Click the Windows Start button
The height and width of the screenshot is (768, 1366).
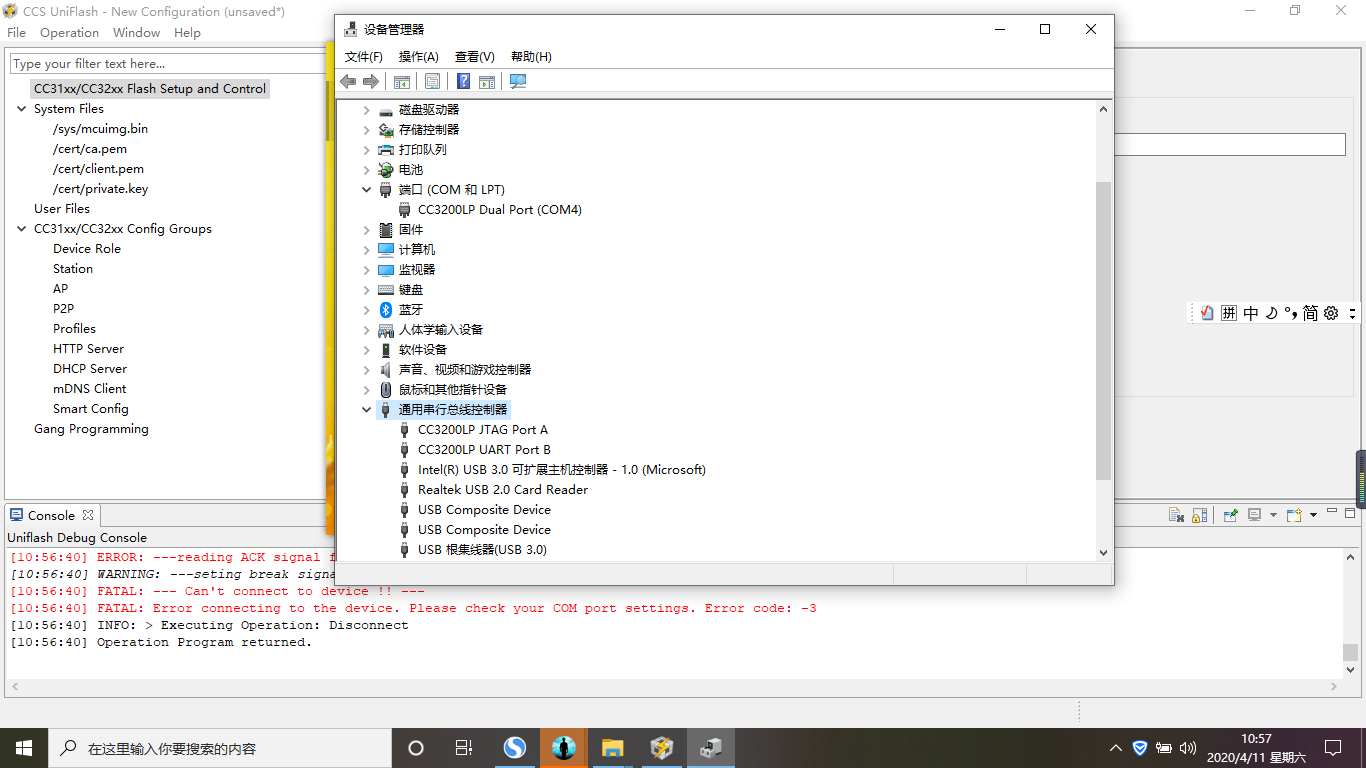point(24,748)
